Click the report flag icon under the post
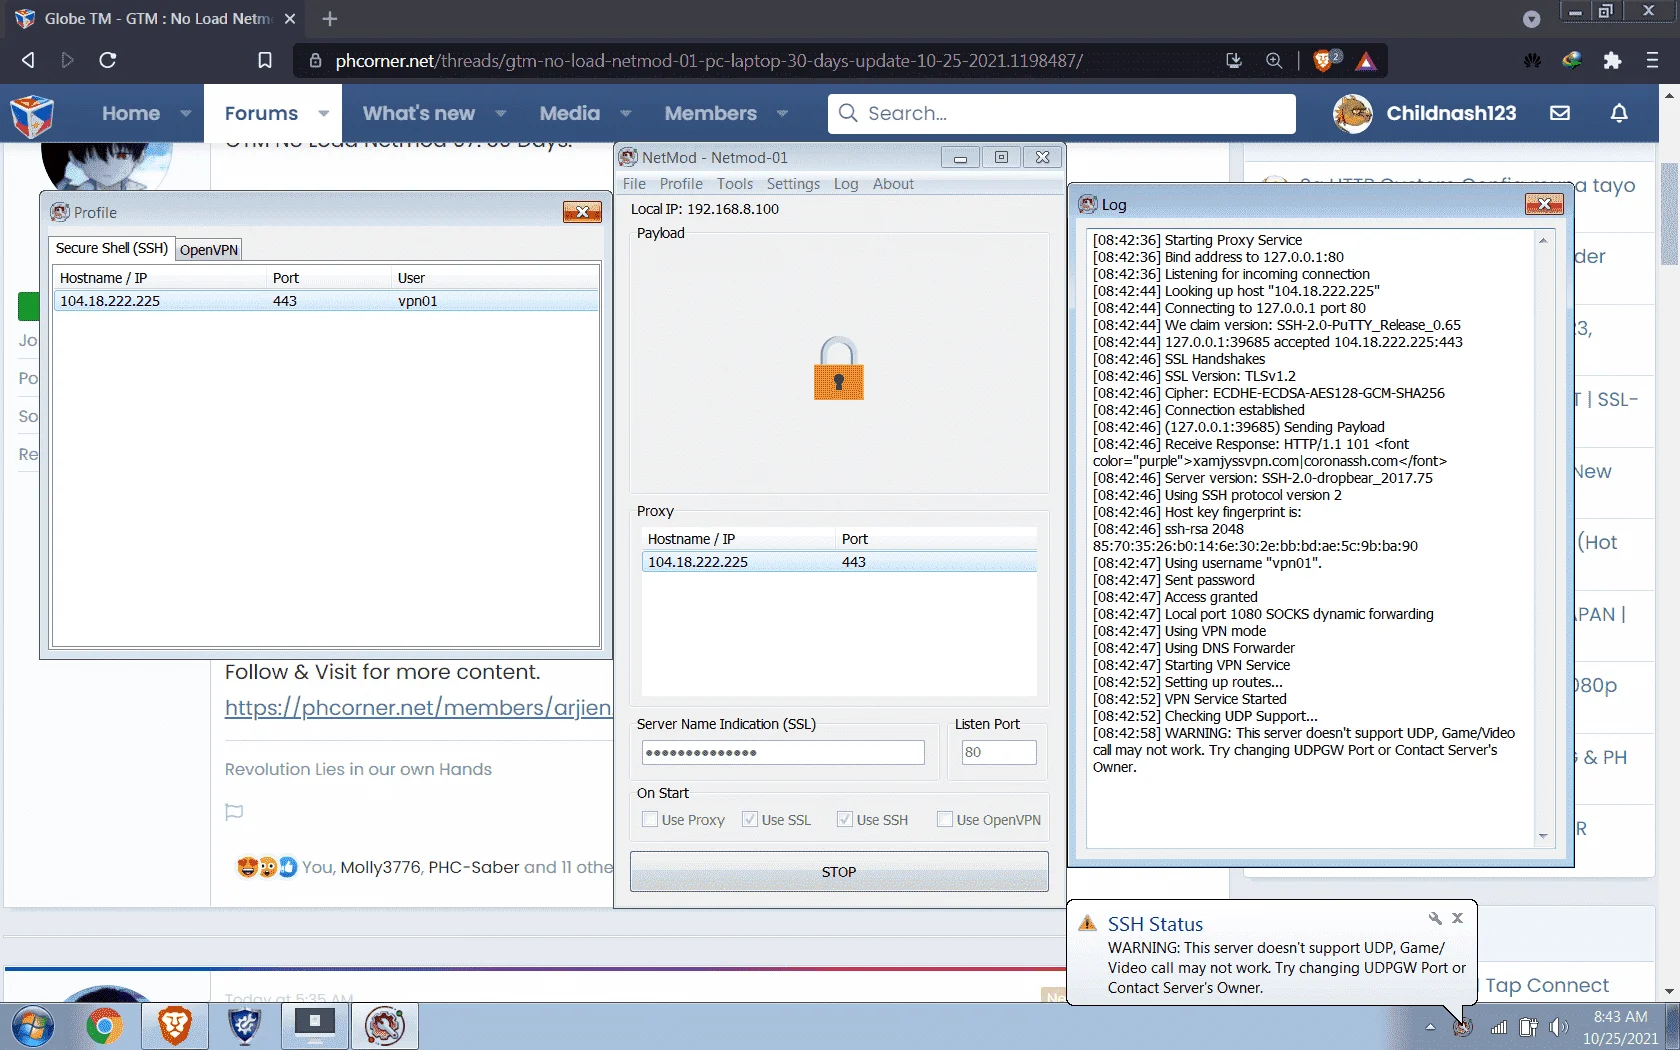The image size is (1680, 1050). pos(234,811)
